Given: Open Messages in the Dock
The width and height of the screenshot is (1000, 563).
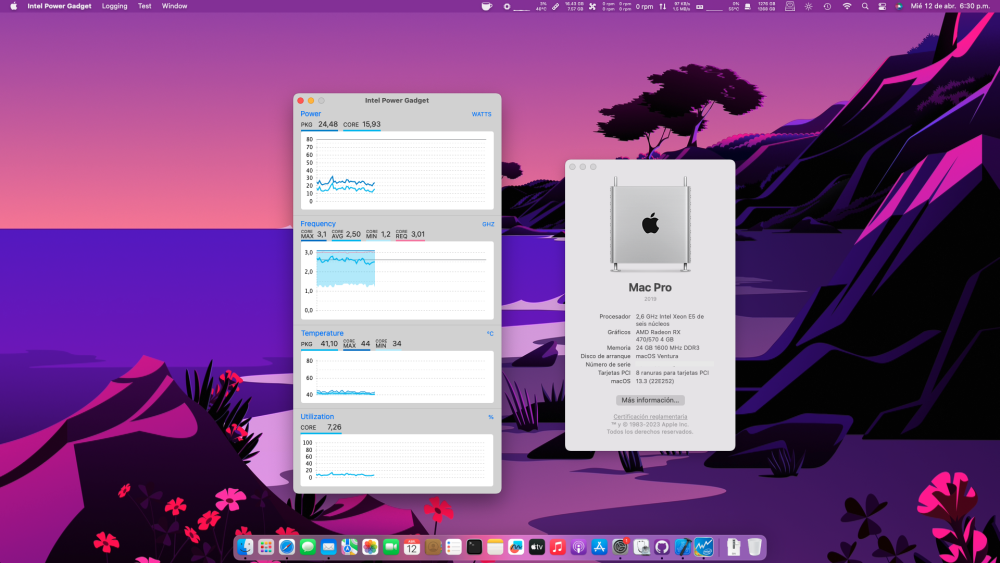Looking at the screenshot, I should tap(308, 547).
